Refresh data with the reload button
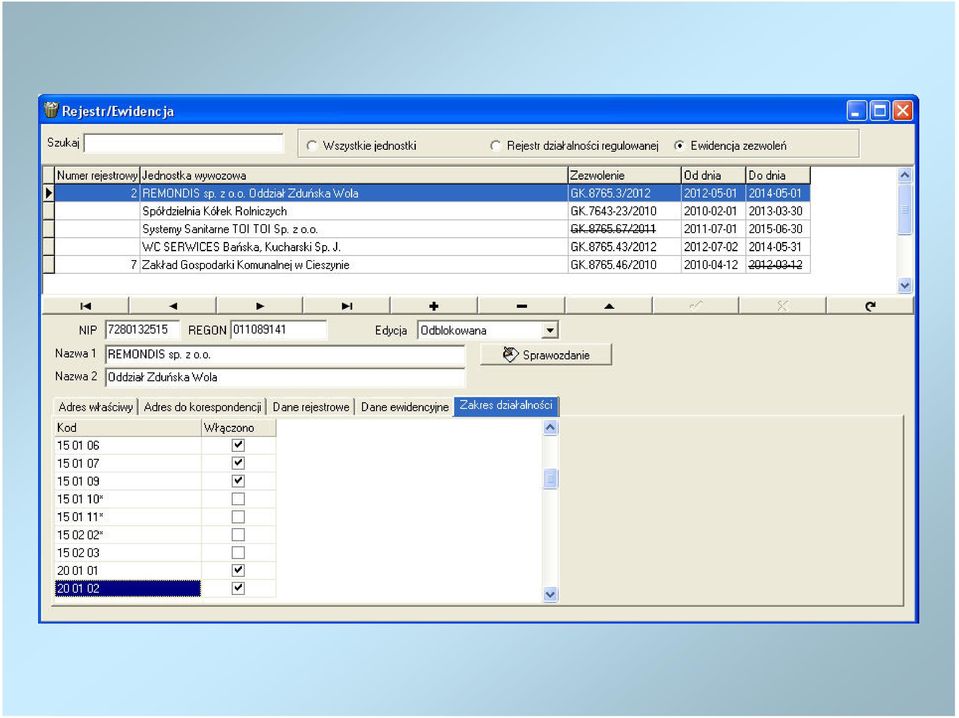The height and width of the screenshot is (718, 959). tap(870, 306)
